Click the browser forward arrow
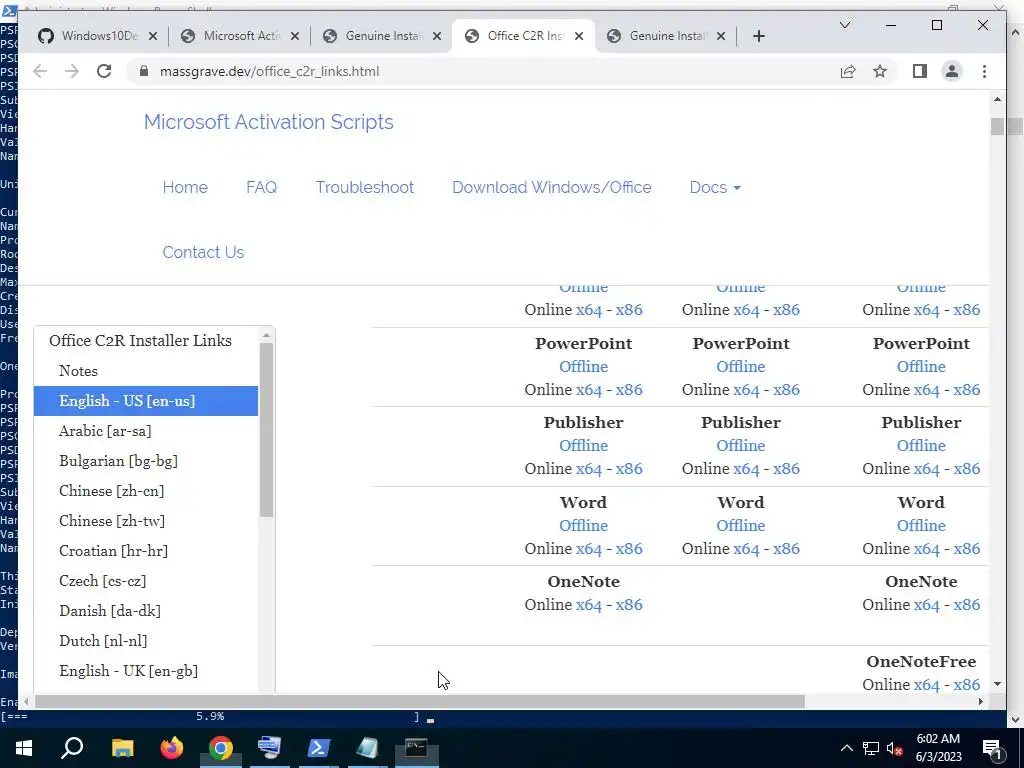Image resolution: width=1024 pixels, height=768 pixels. pyautogui.click(x=72, y=71)
